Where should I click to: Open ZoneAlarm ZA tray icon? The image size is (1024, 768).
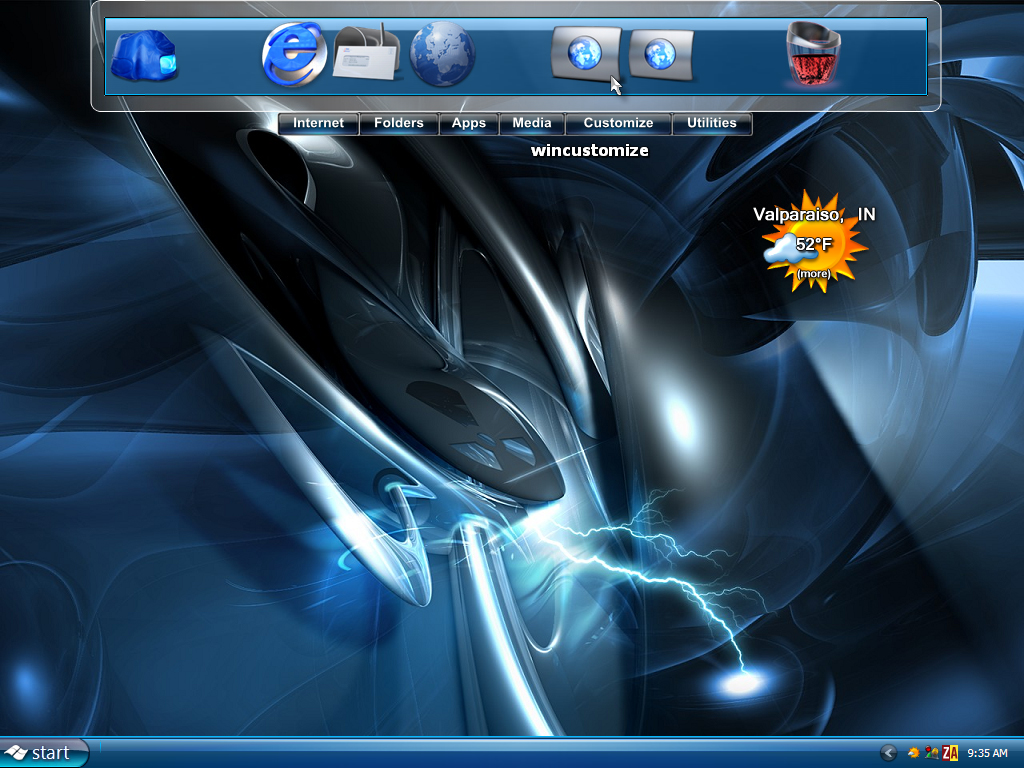point(950,754)
